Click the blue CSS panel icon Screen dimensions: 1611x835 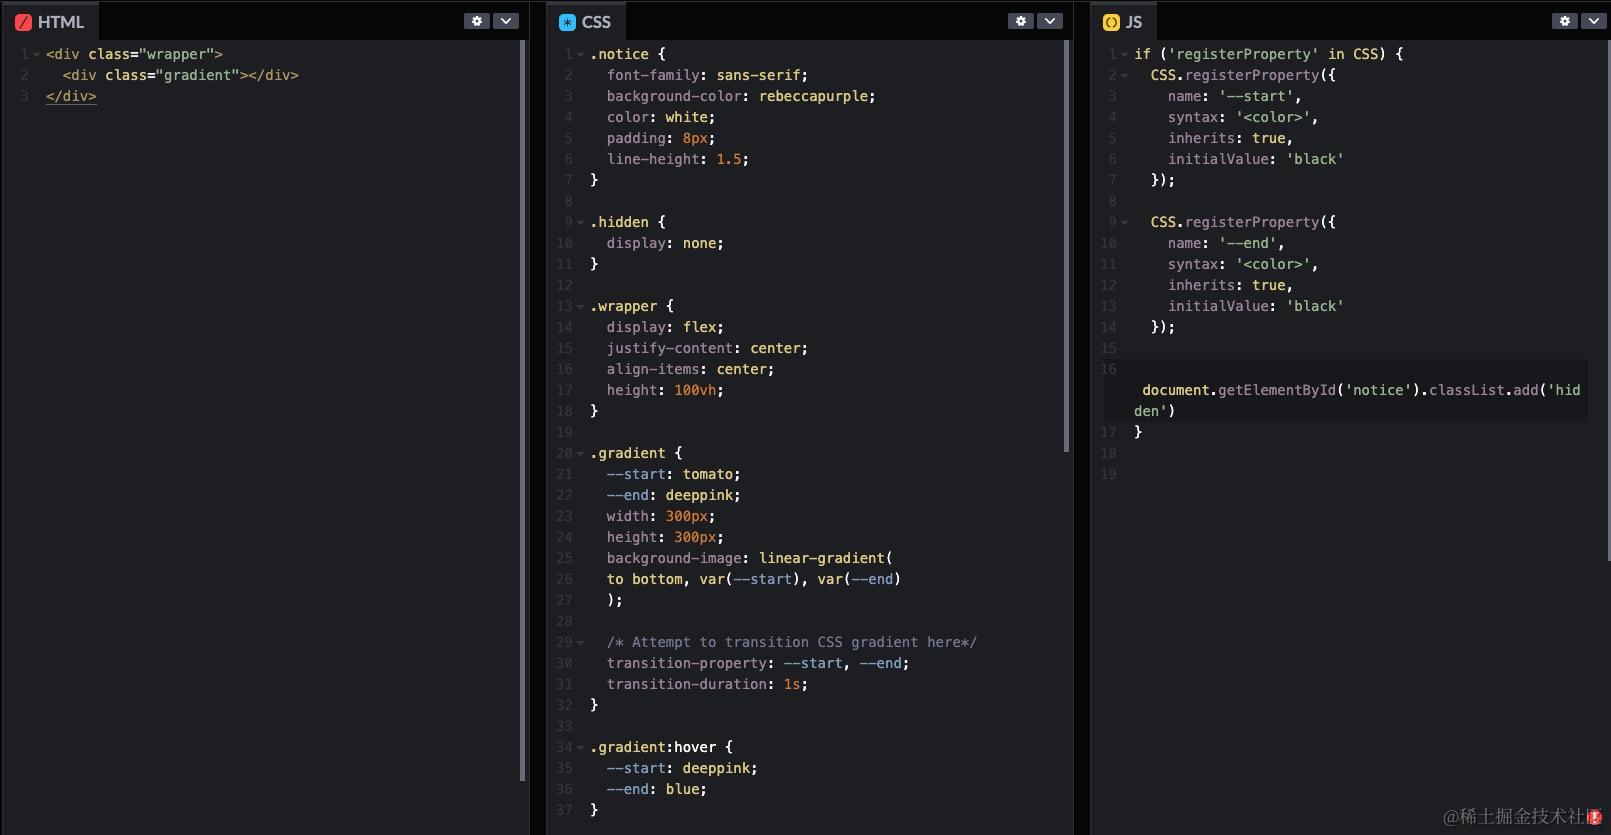coord(567,22)
